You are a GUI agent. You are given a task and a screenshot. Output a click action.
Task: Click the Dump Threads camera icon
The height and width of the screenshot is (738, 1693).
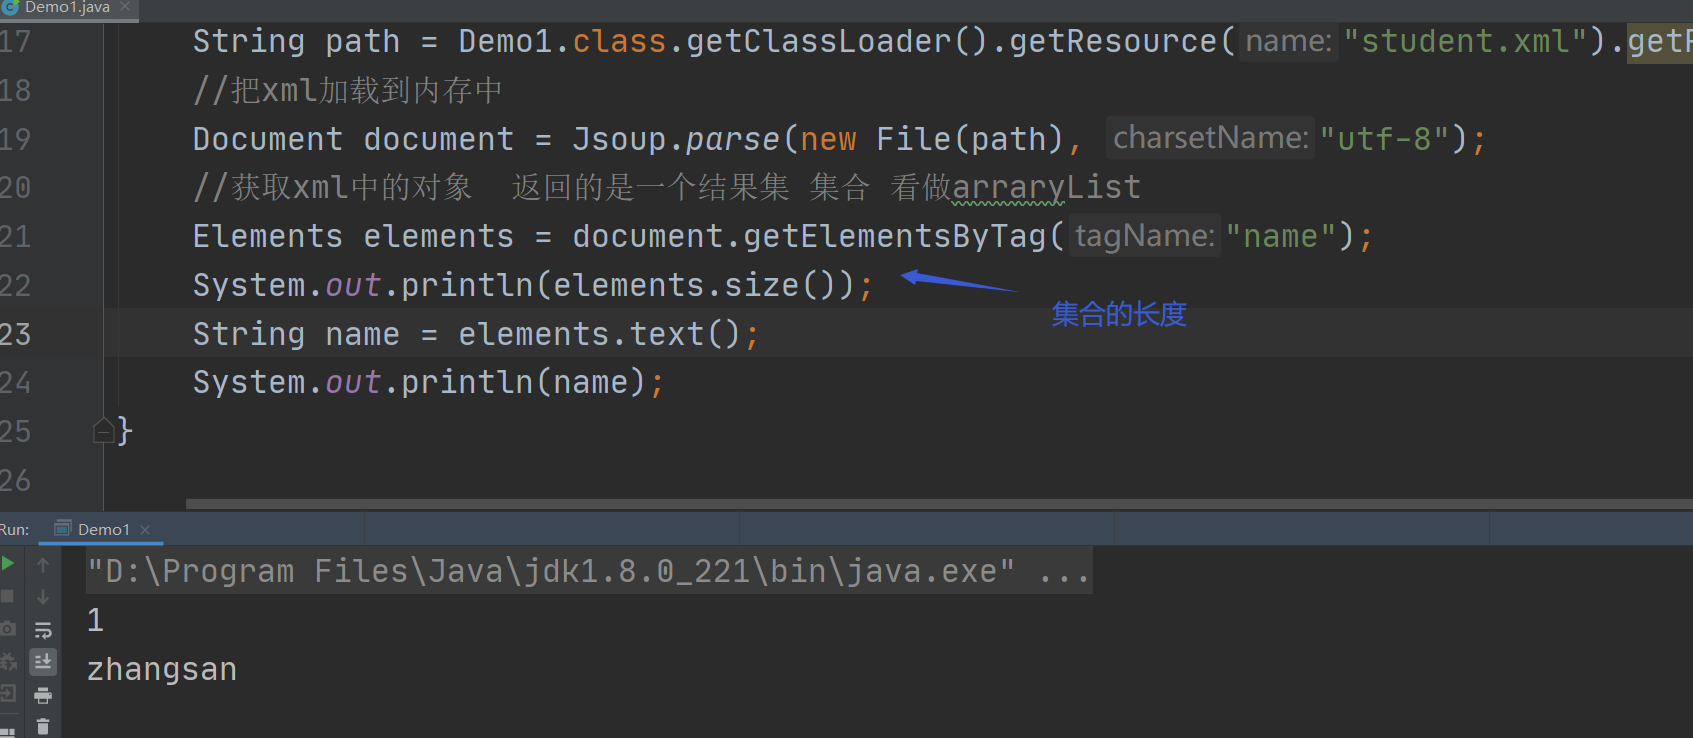pyautogui.click(x=8, y=628)
